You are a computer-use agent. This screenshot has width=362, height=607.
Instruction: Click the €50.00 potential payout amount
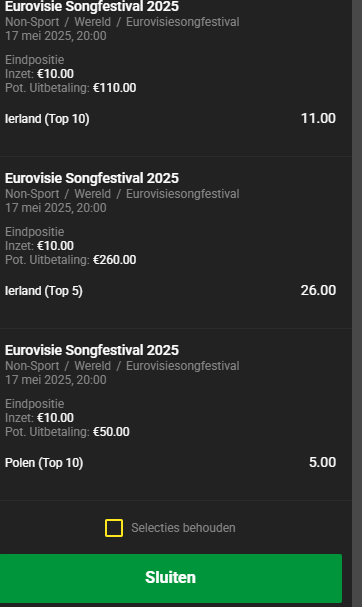click(x=111, y=432)
